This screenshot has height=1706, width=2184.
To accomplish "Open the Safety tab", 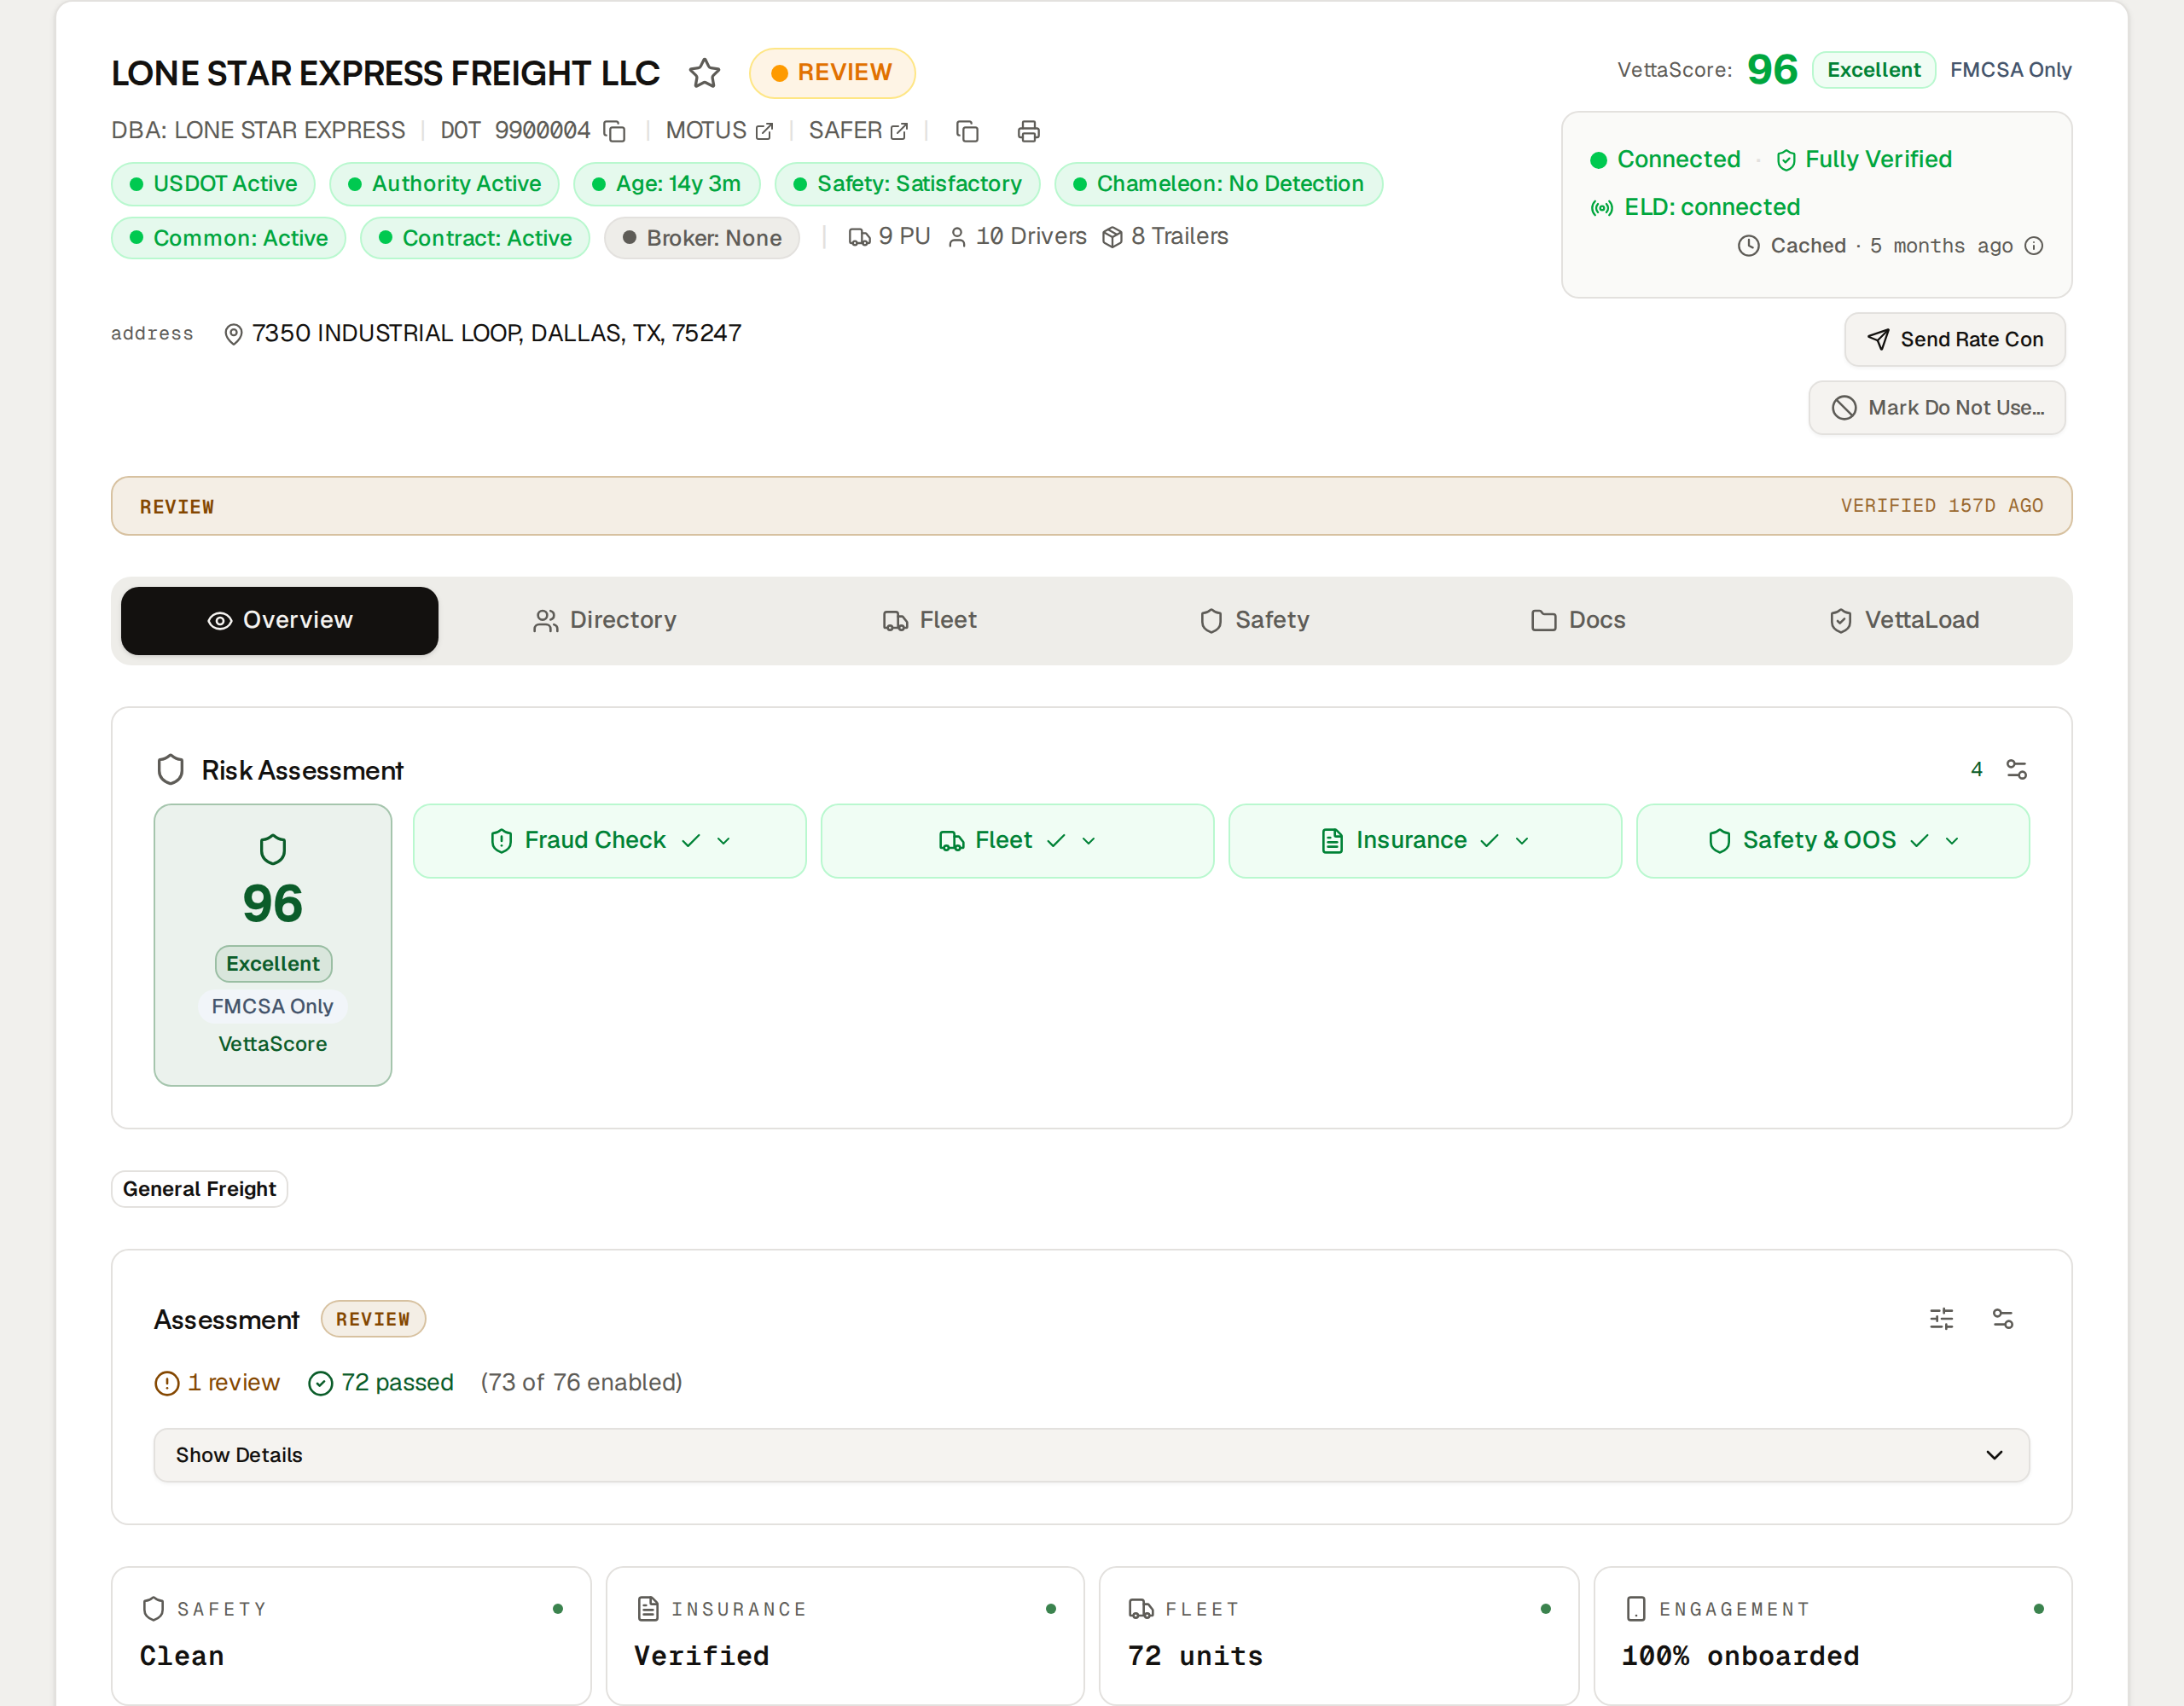I will click(x=1254, y=621).
